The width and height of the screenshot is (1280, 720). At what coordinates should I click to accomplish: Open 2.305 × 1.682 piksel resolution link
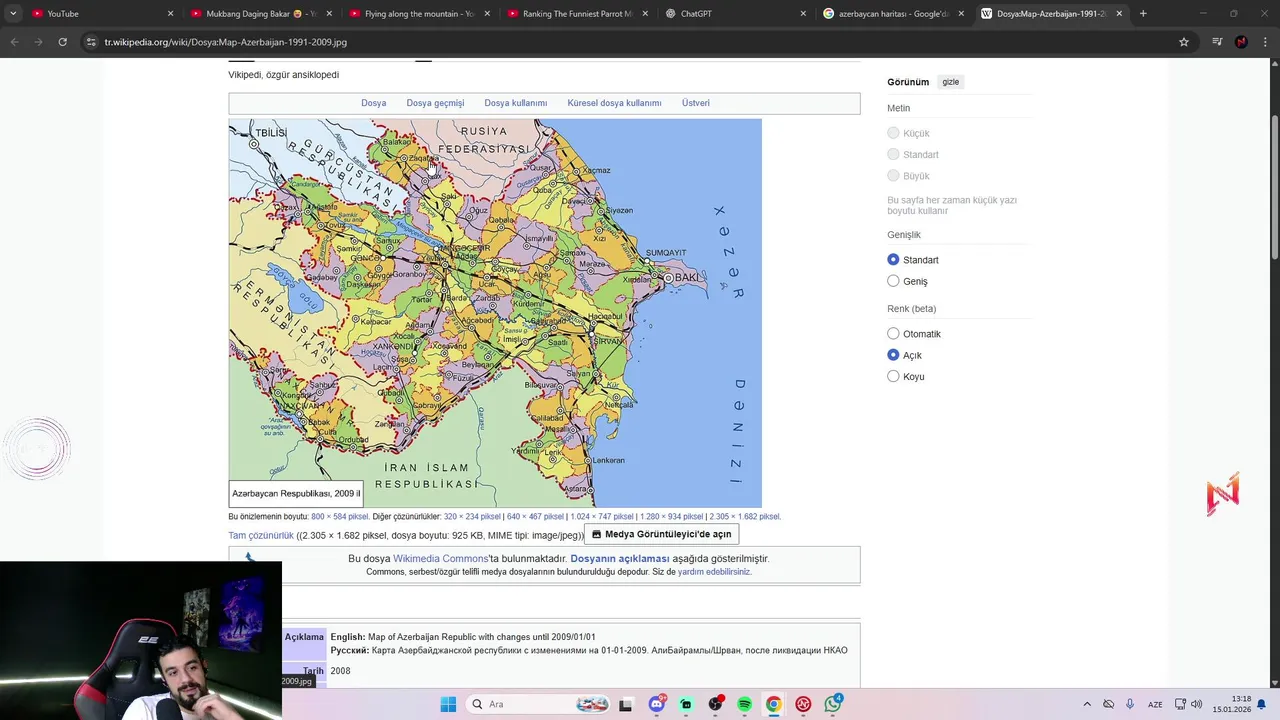[744, 517]
